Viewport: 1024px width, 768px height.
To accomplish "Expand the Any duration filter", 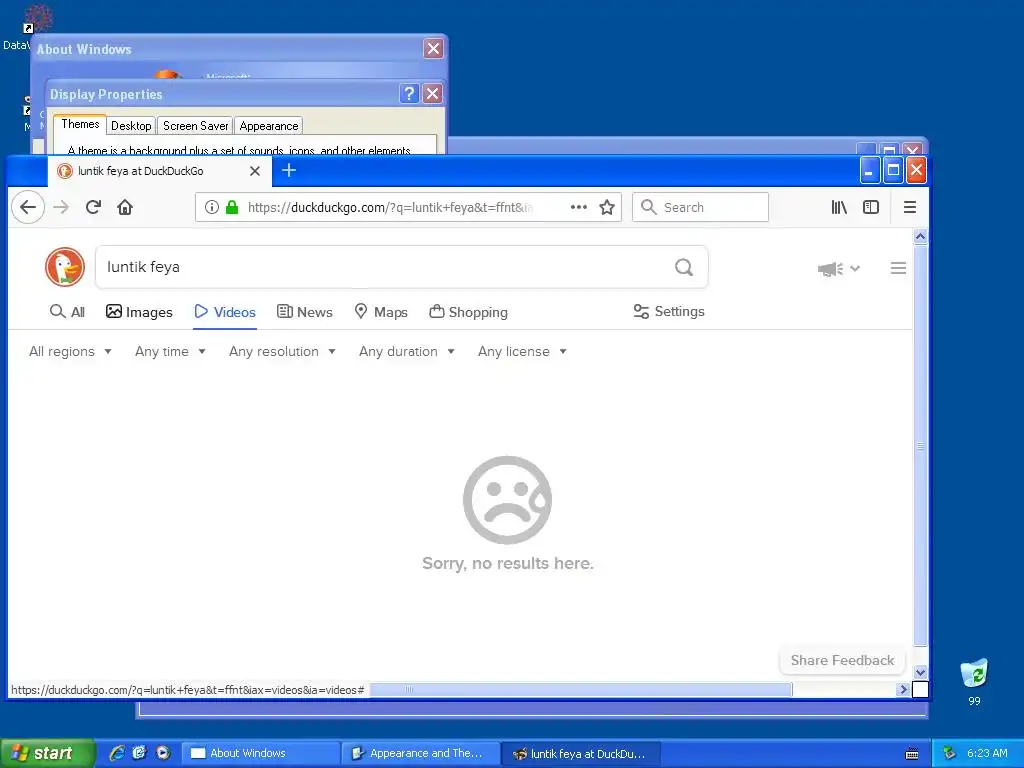I will point(406,351).
